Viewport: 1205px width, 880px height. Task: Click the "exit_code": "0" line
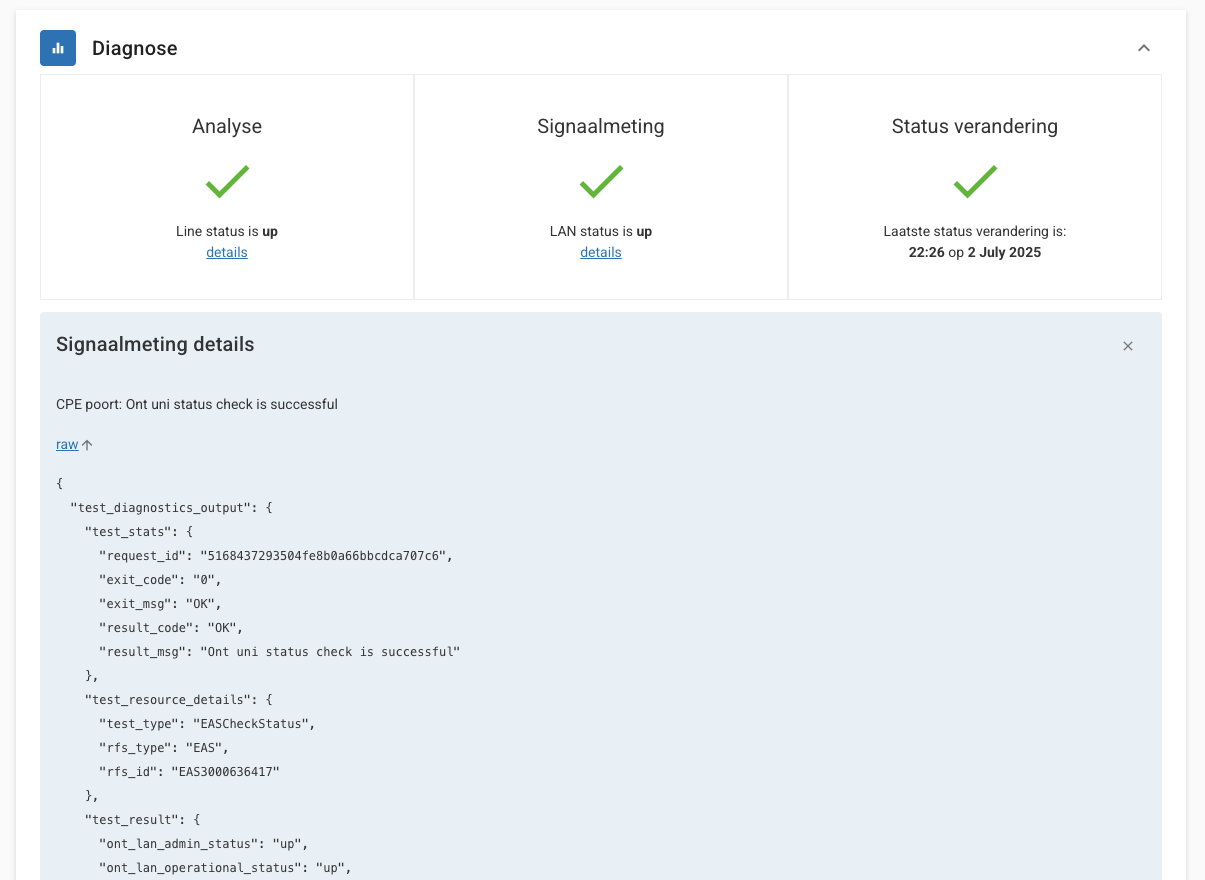[160, 580]
